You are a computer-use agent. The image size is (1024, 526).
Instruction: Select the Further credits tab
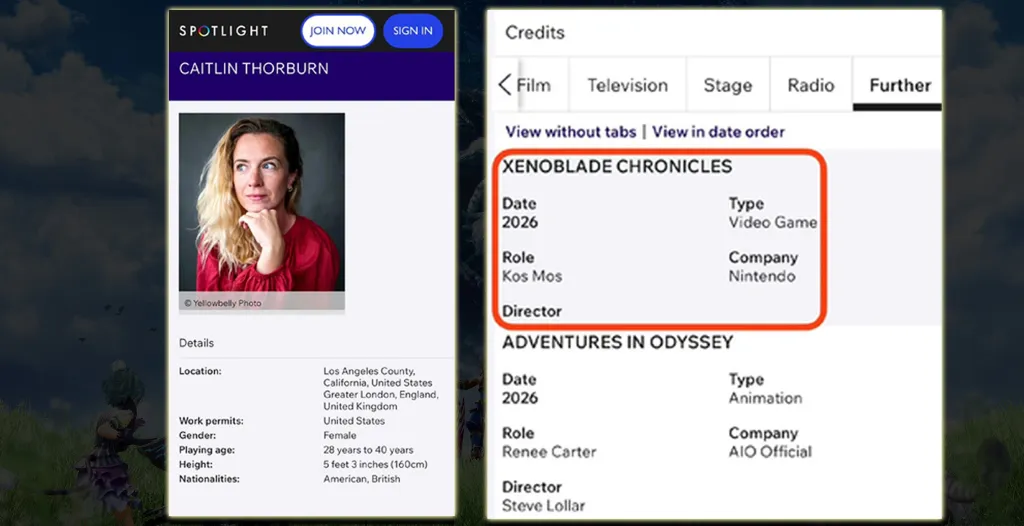pos(899,85)
